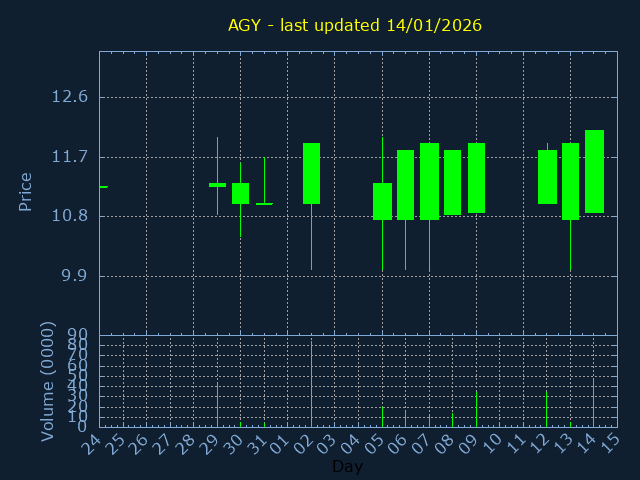Image resolution: width=640 pixels, height=480 pixels.
Task: Click the day 05 candlestick body
Action: pos(382,201)
